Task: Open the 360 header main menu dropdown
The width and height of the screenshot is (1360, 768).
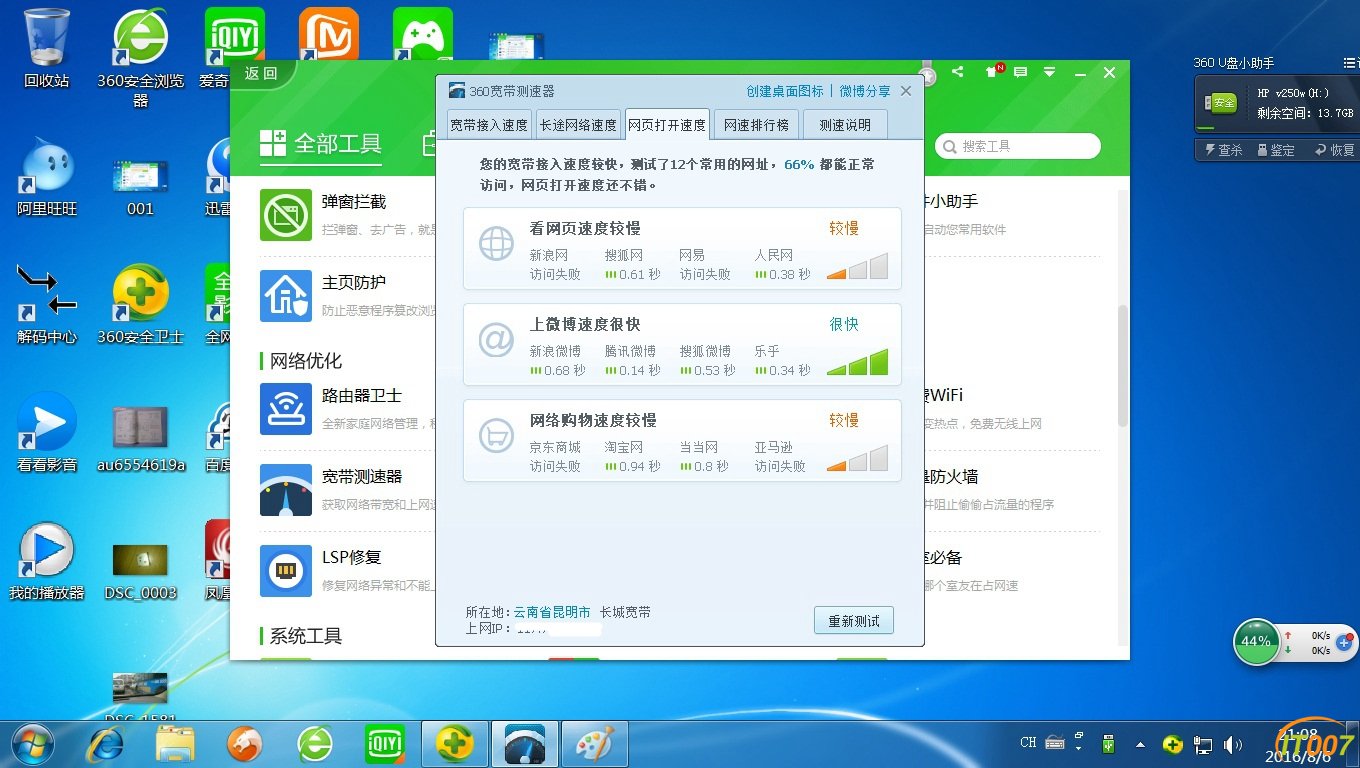Action: tap(1049, 72)
